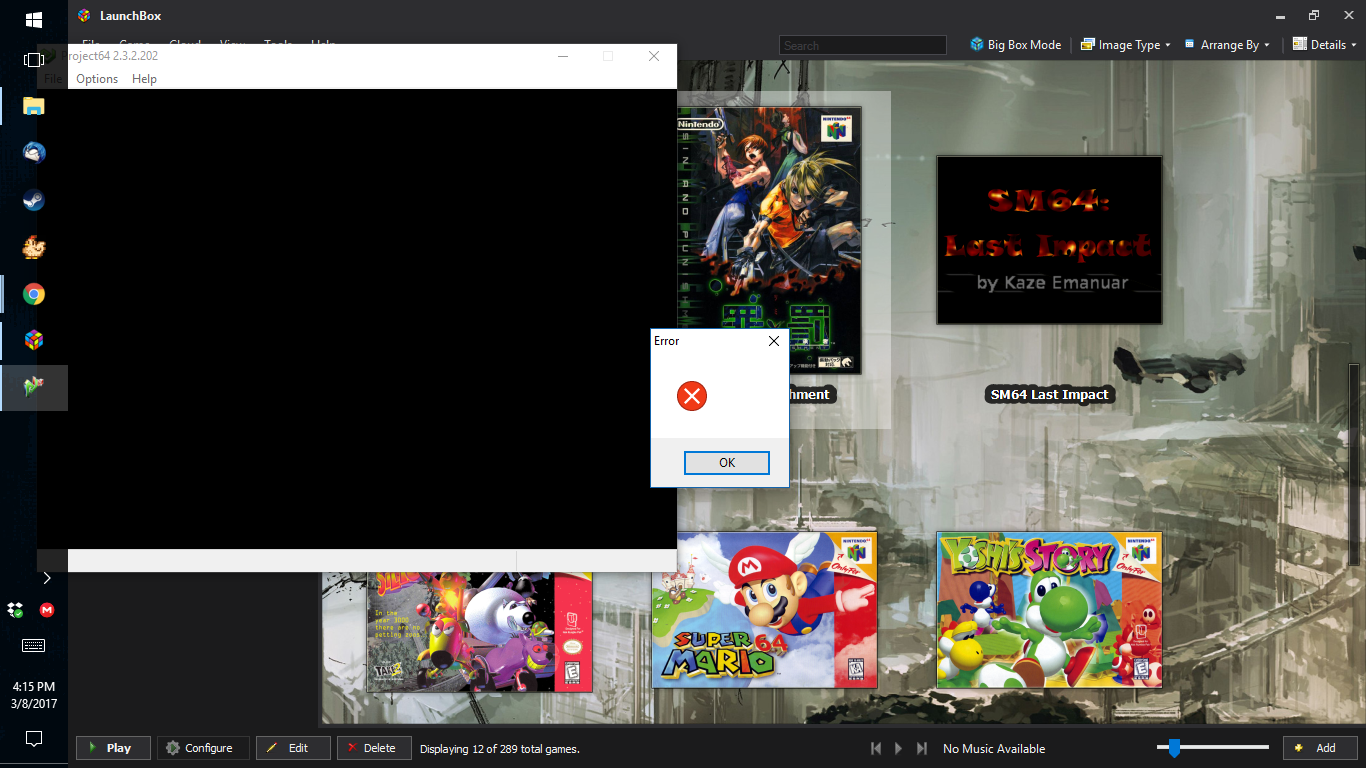Open Project64 Help menu
1366x768 pixels.
click(144, 79)
